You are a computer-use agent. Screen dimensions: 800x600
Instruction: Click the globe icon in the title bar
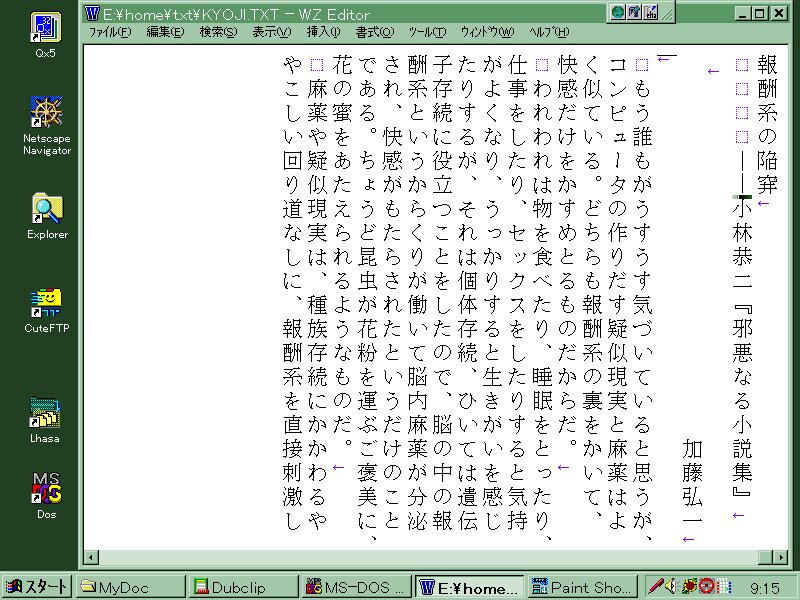click(x=618, y=12)
